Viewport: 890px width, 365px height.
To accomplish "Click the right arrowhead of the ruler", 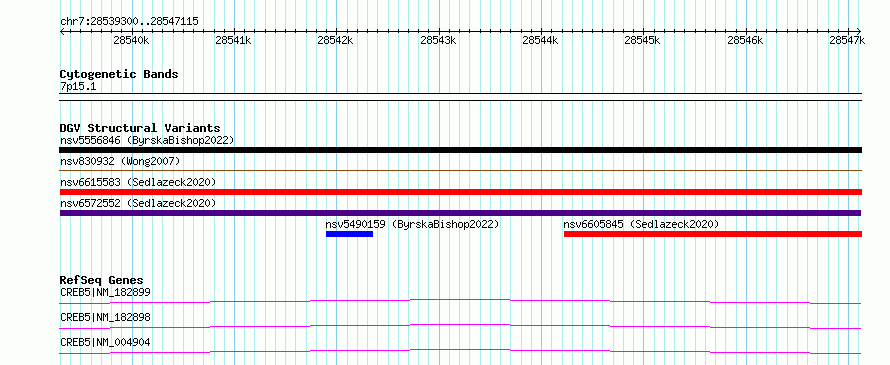I will 859,31.
